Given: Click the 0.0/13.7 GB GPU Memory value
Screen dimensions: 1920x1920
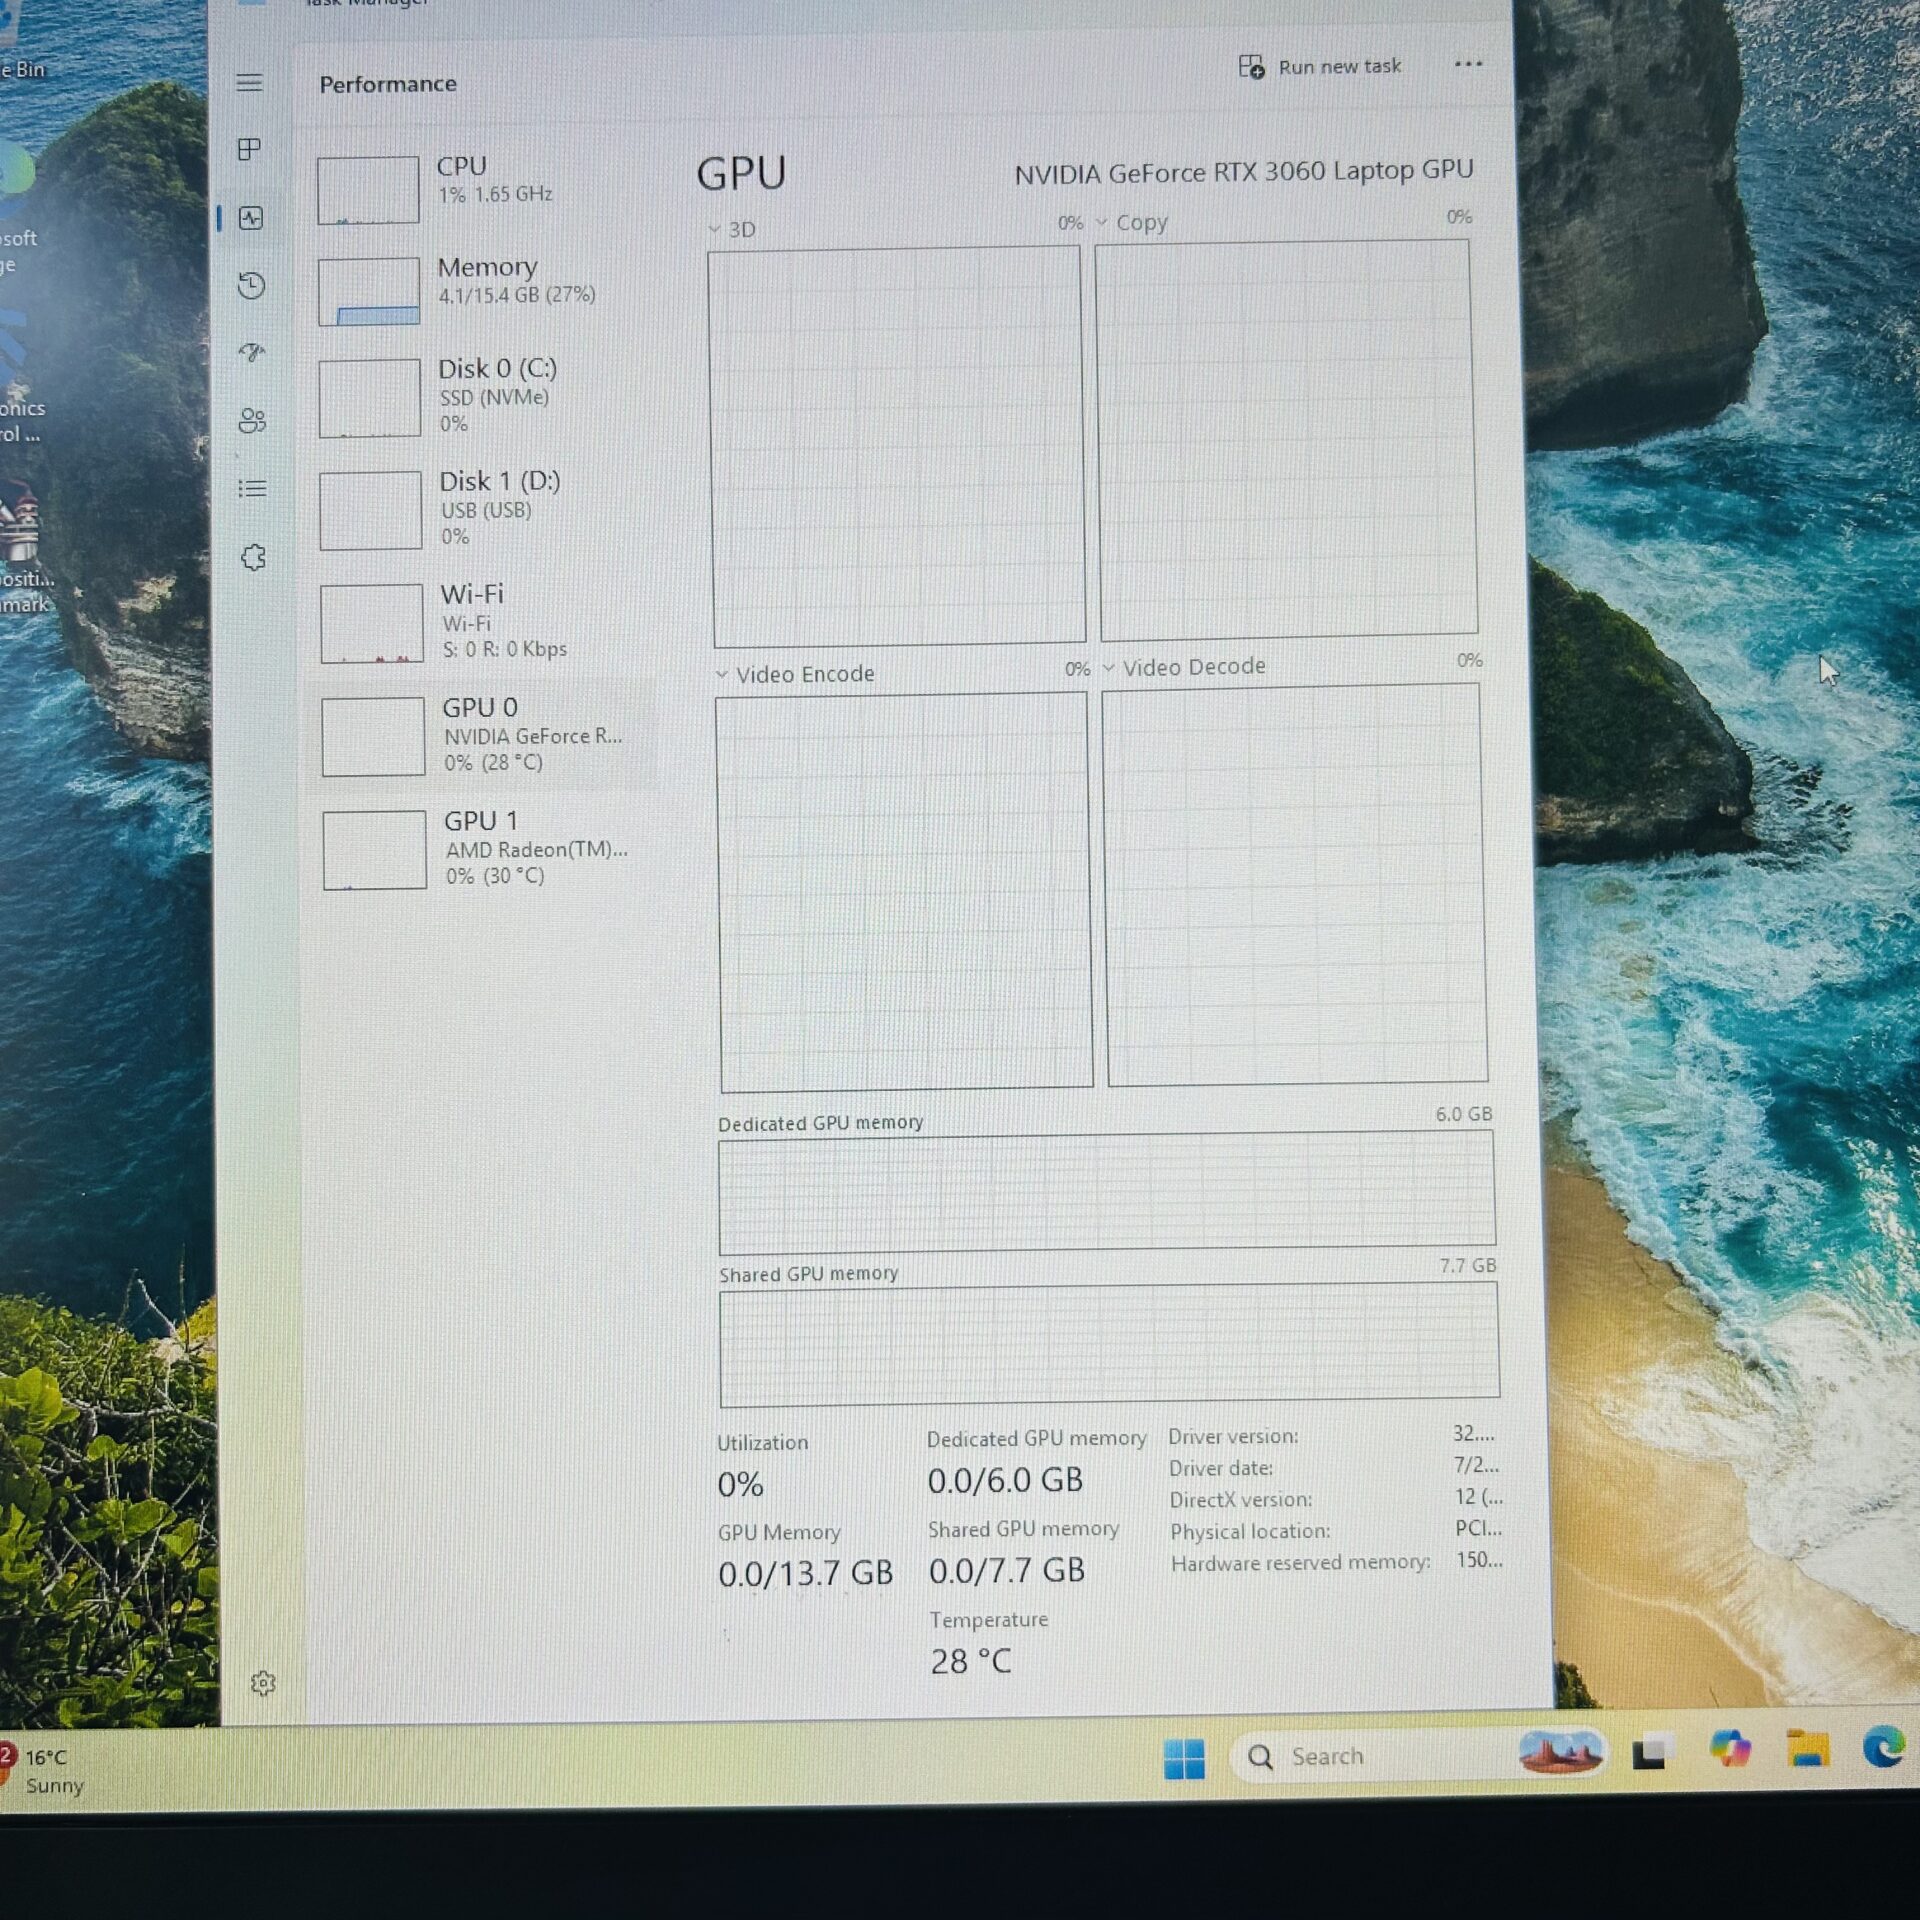Looking at the screenshot, I should click(x=805, y=1573).
